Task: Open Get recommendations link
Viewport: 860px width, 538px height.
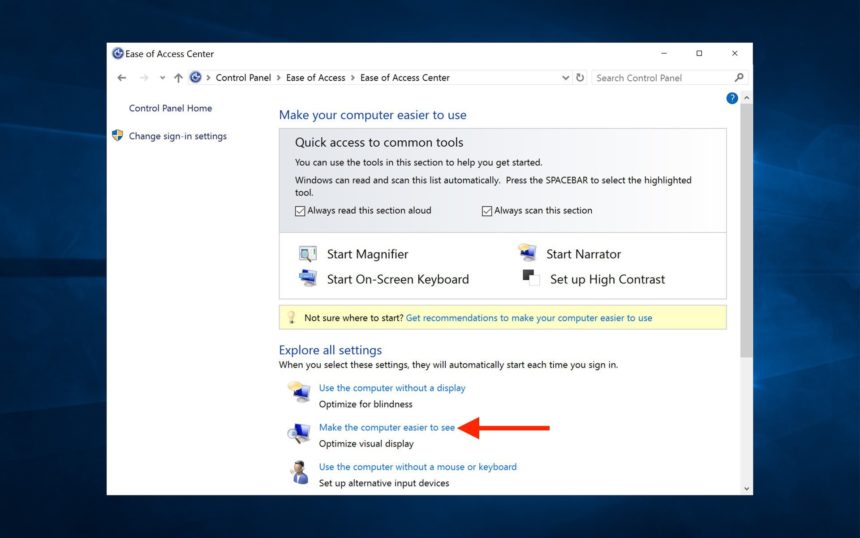Action: 529,318
